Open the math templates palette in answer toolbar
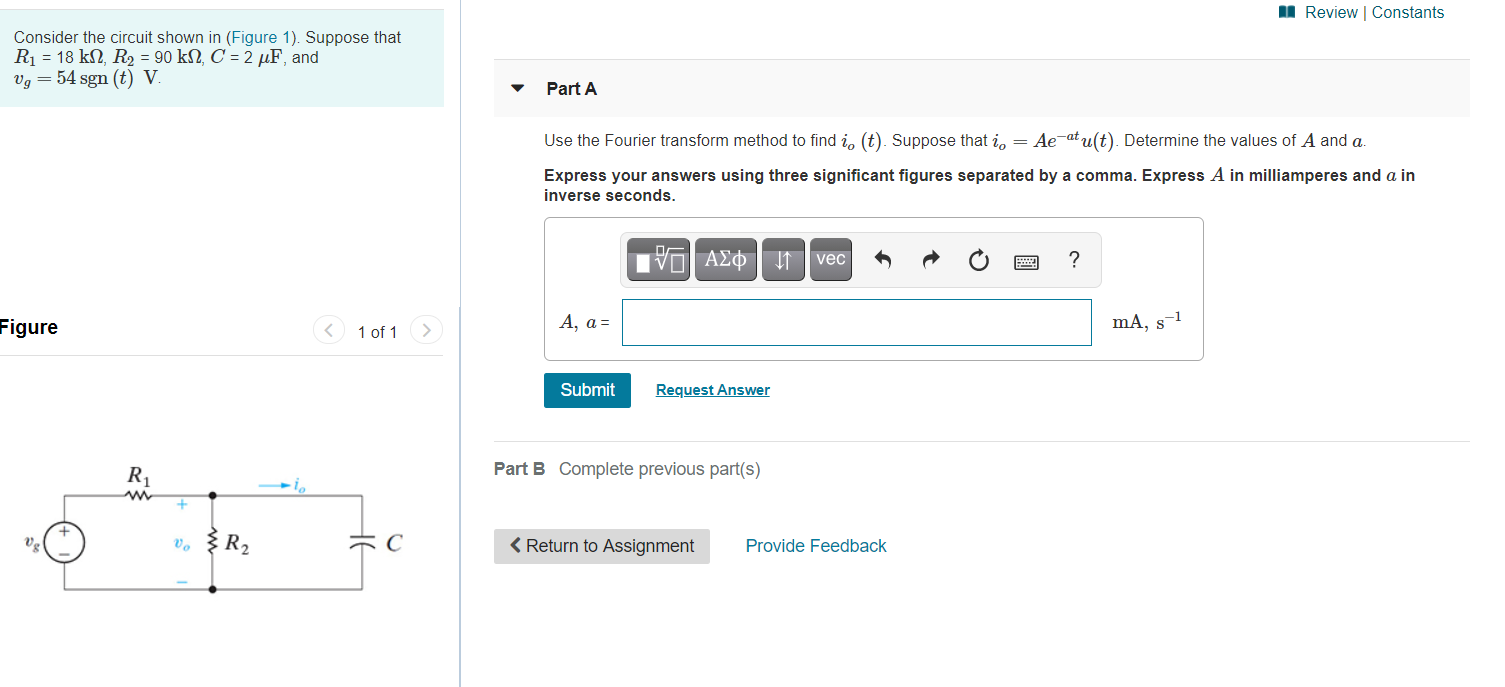The image size is (1505, 687). tap(655, 259)
